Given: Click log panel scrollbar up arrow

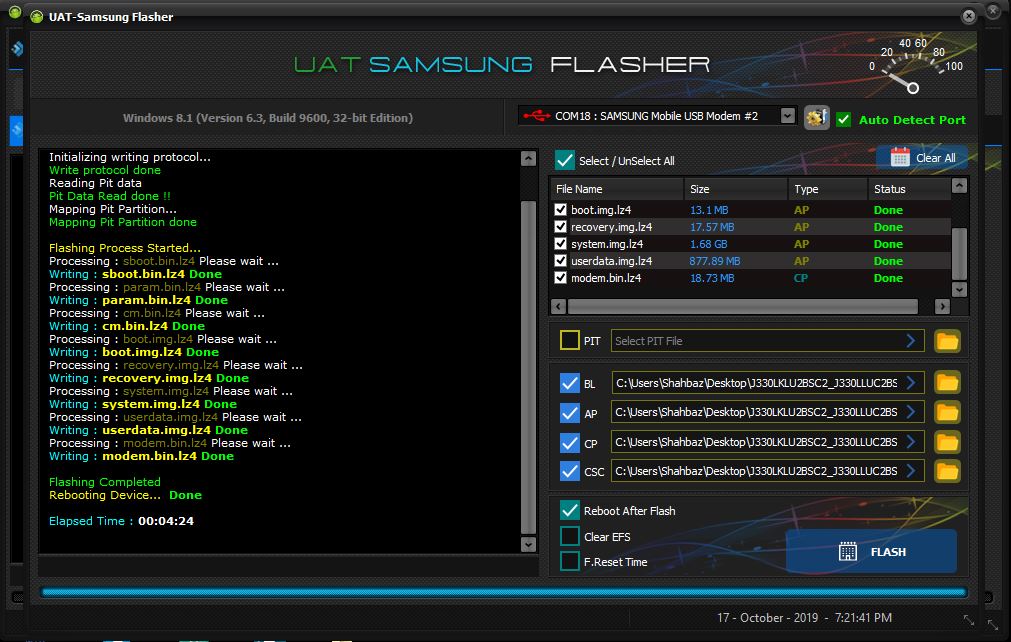Looking at the screenshot, I should [528, 159].
